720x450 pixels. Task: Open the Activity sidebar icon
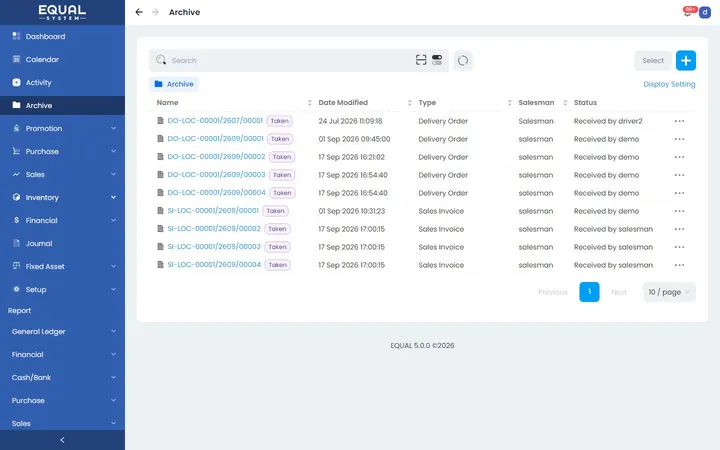tap(17, 82)
